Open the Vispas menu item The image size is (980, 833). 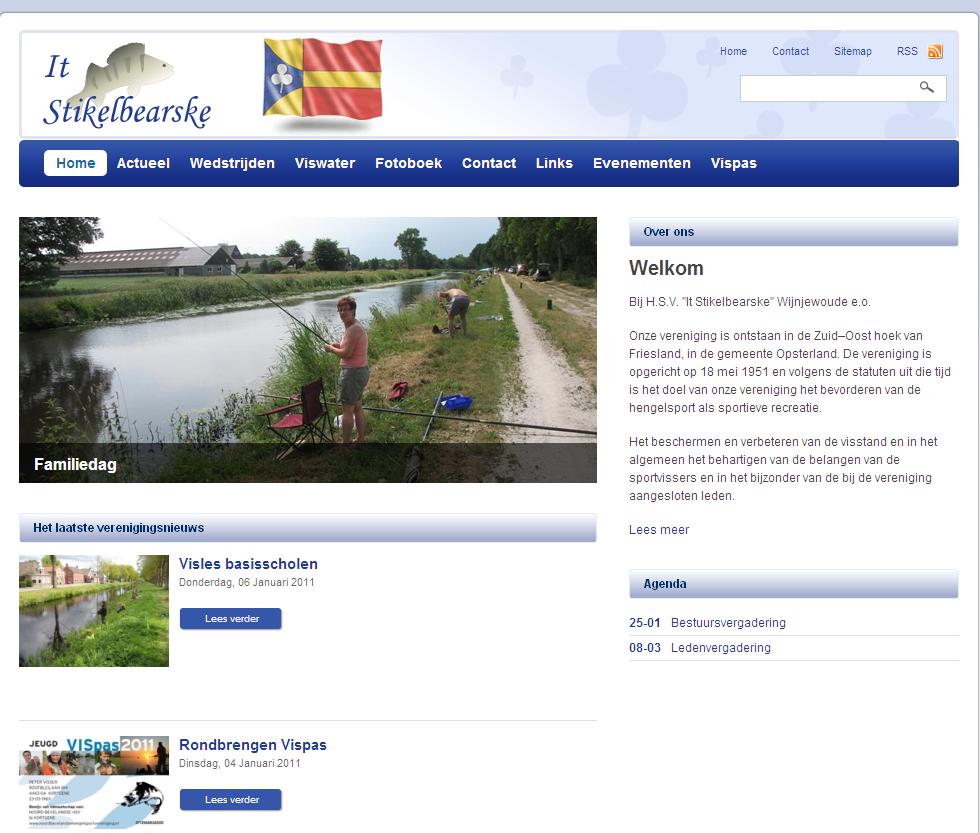(x=733, y=163)
